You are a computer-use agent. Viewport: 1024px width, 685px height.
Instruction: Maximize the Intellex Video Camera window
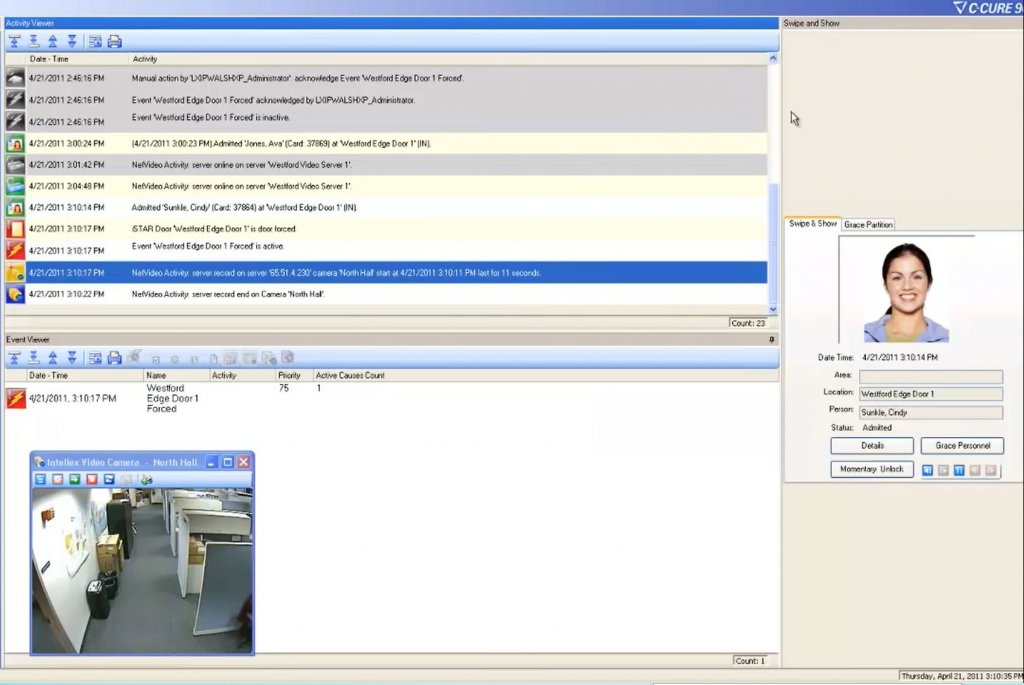click(227, 462)
